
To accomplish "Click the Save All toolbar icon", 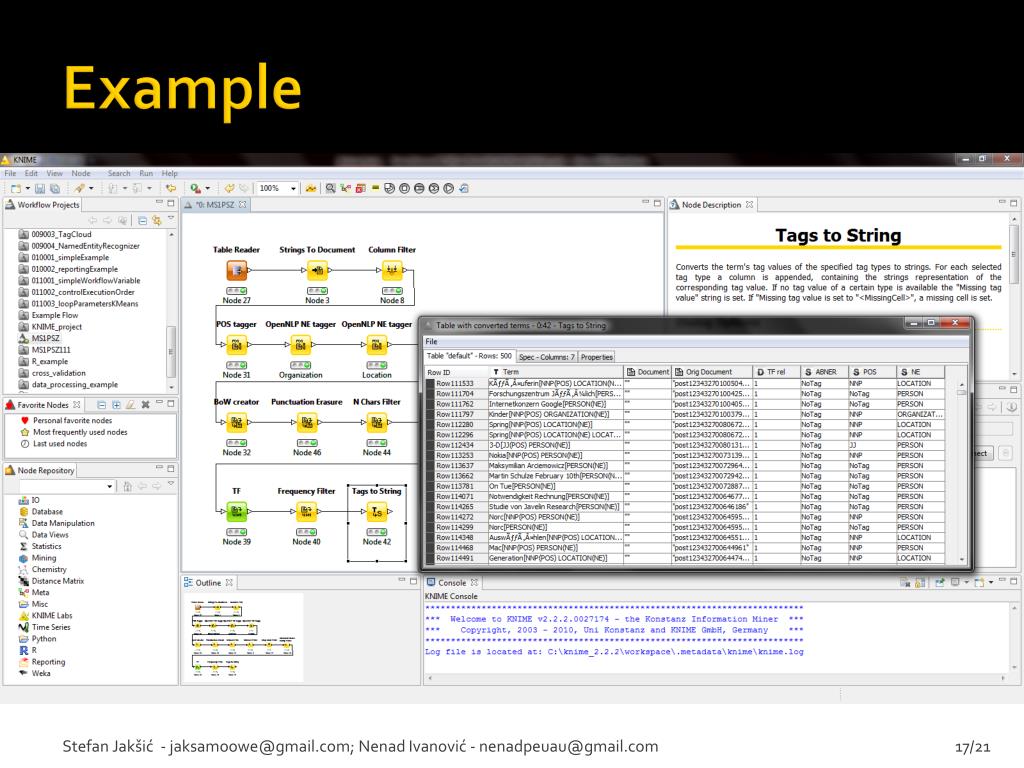I will [x=55, y=189].
